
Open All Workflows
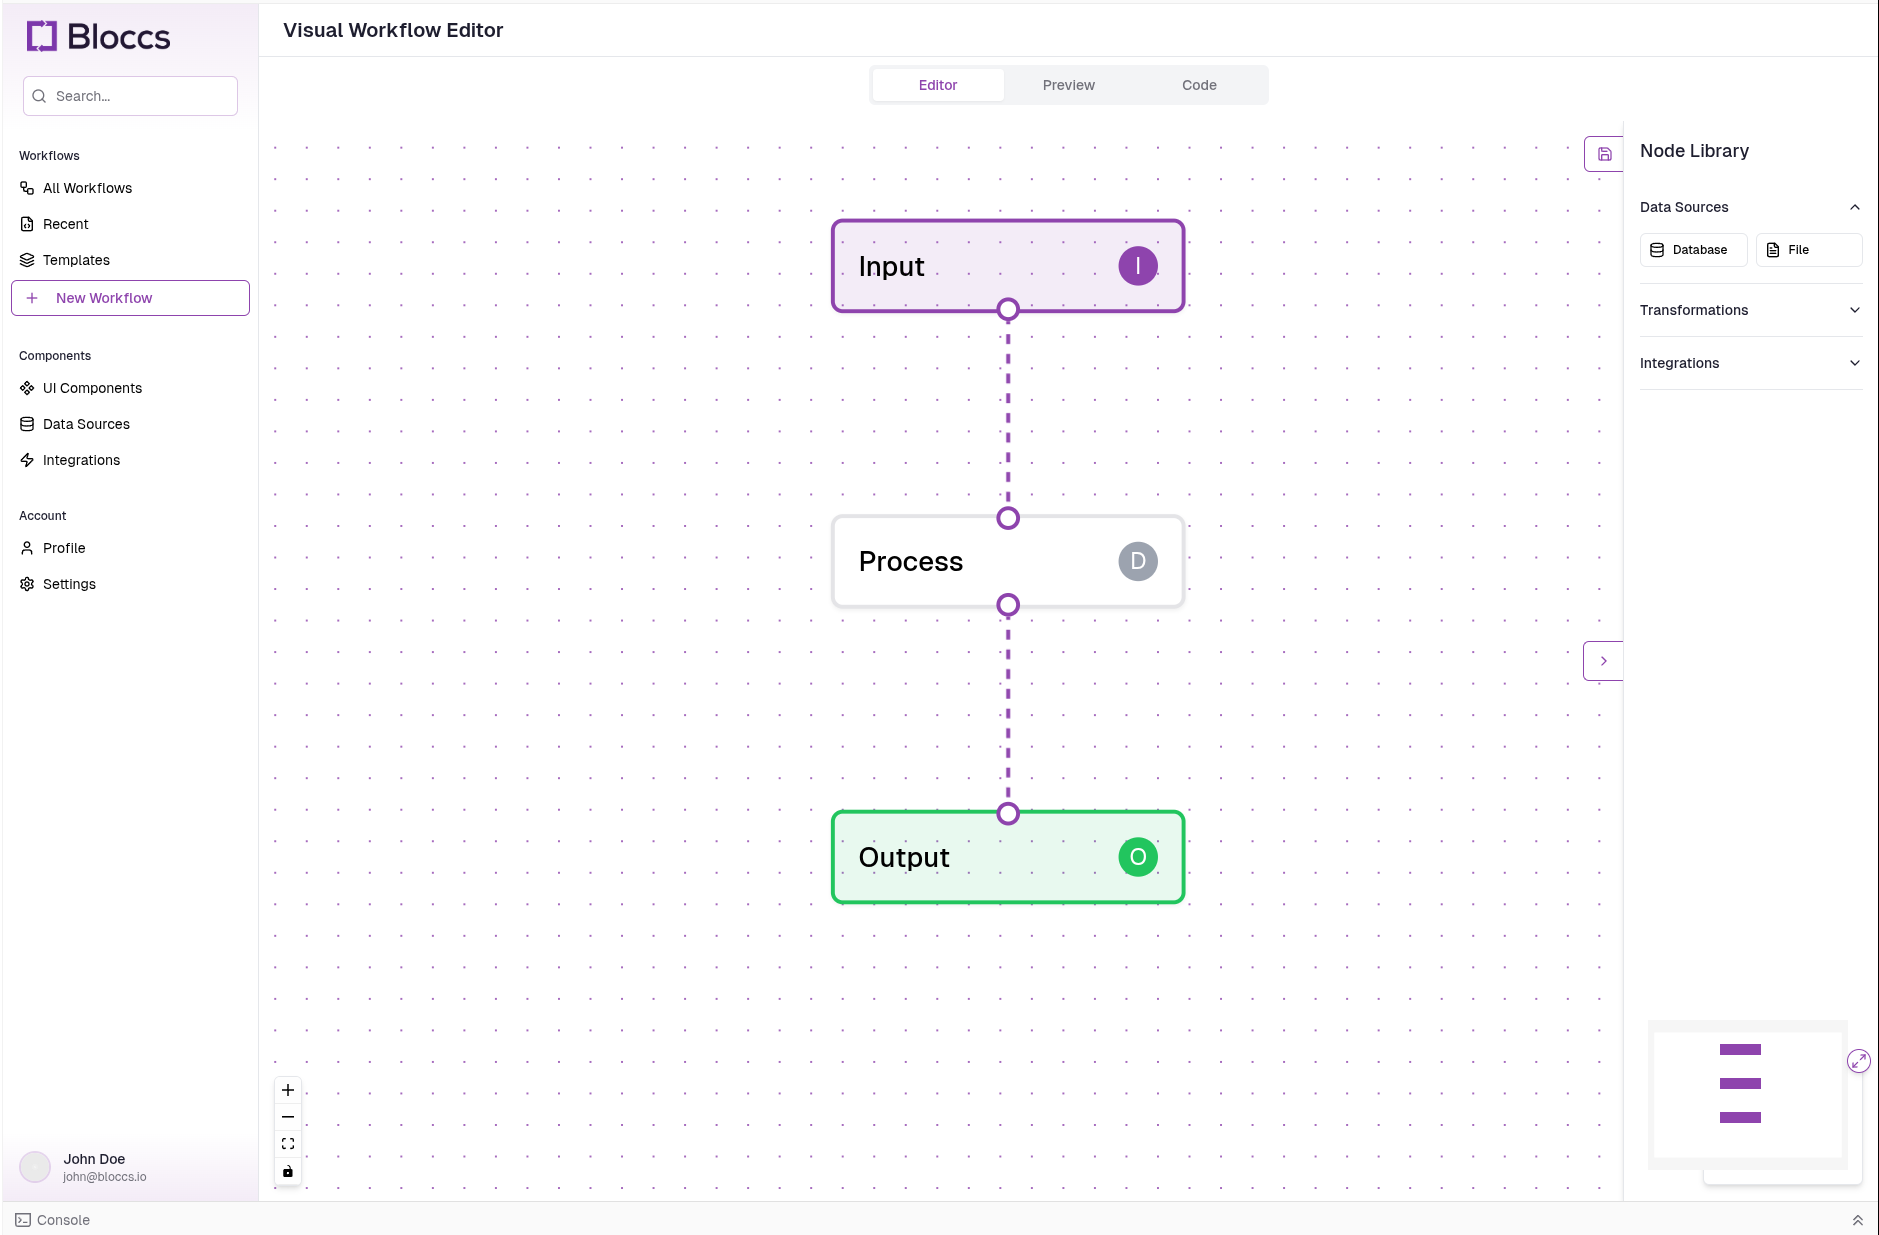pyautogui.click(x=130, y=188)
